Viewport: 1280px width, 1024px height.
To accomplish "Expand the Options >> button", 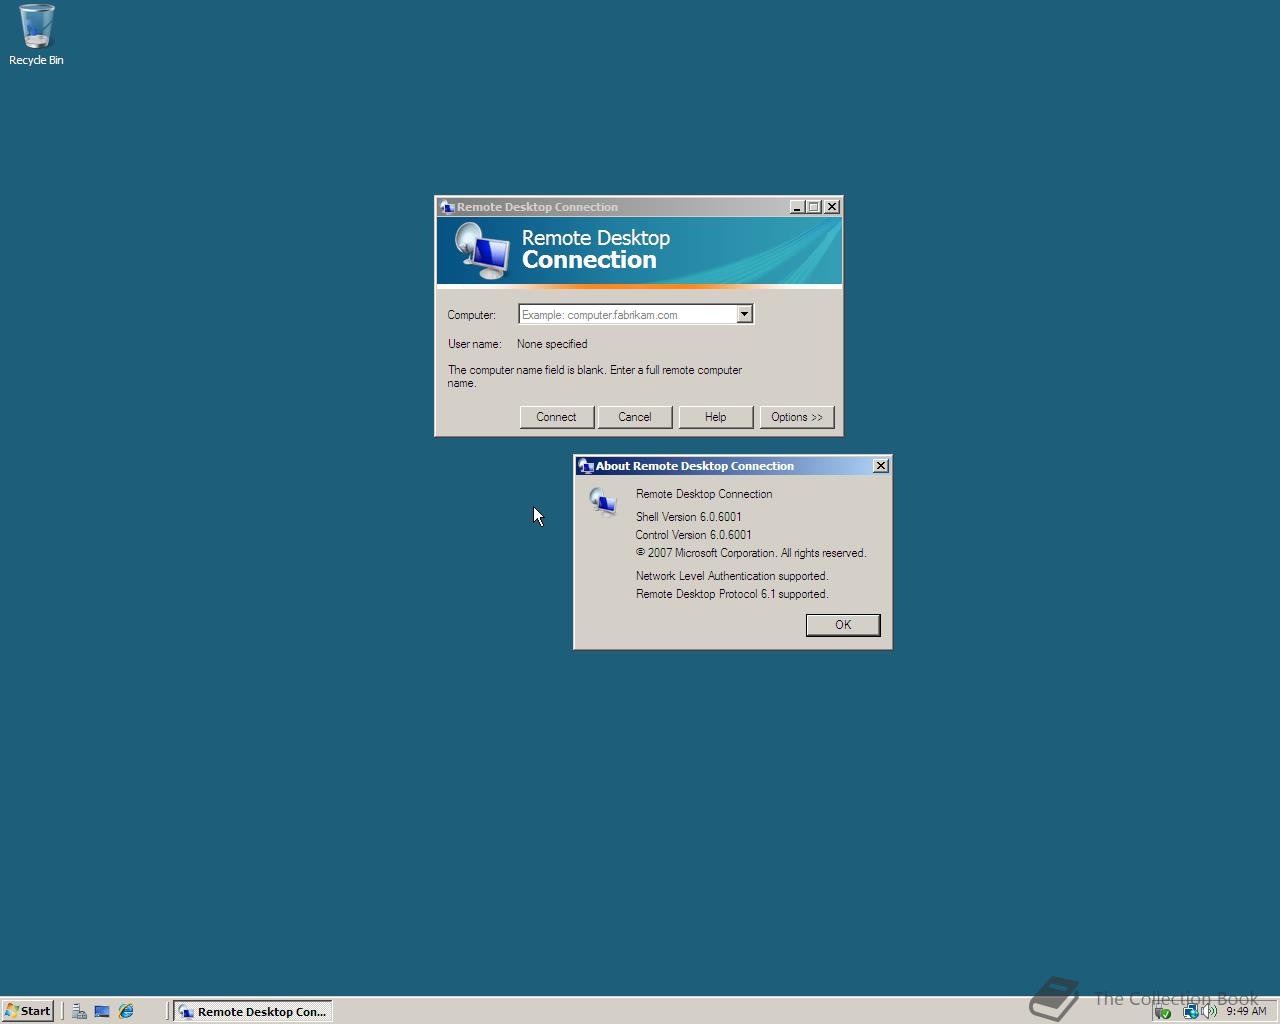I will [x=797, y=417].
